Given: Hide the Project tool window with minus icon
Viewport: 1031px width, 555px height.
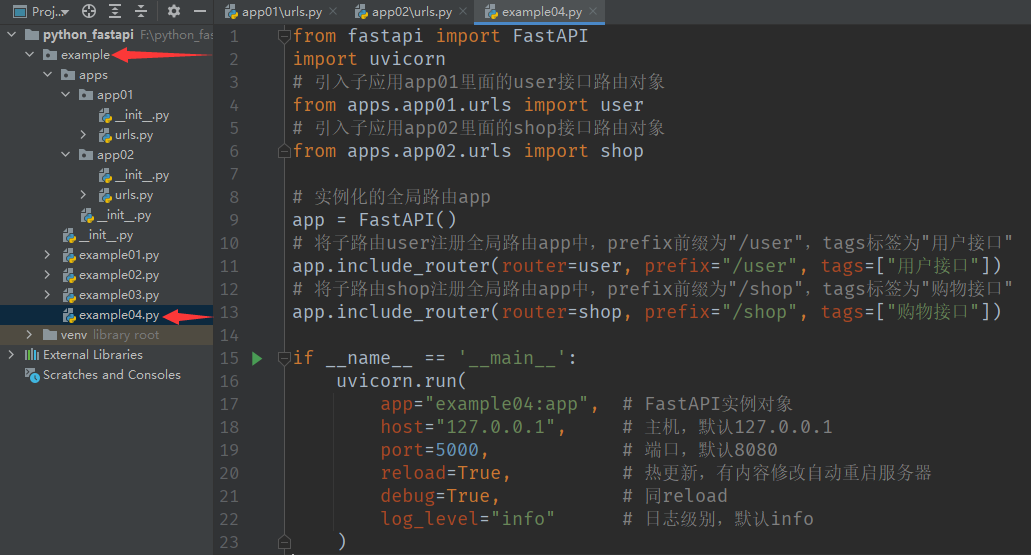Looking at the screenshot, I should (199, 12).
